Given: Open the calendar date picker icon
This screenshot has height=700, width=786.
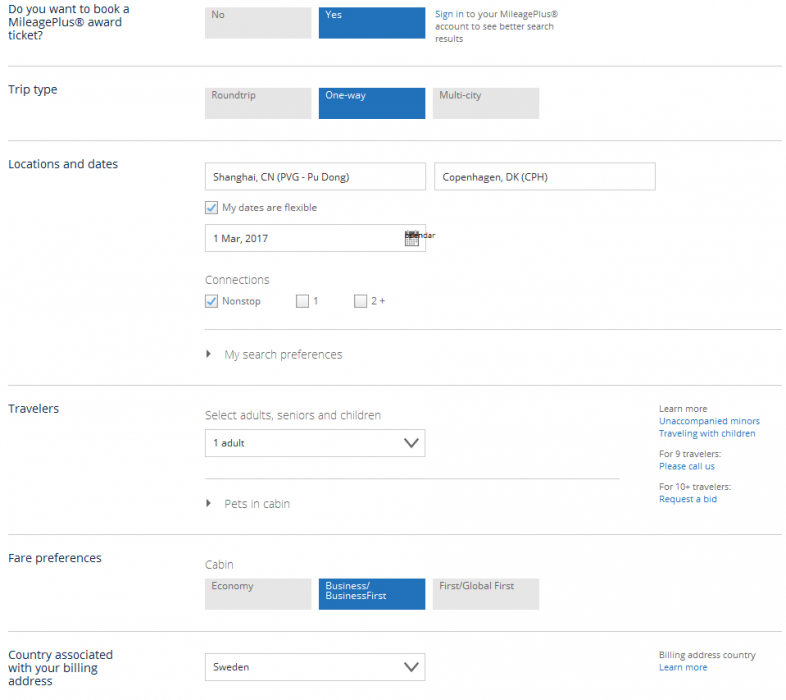Looking at the screenshot, I should point(411,239).
